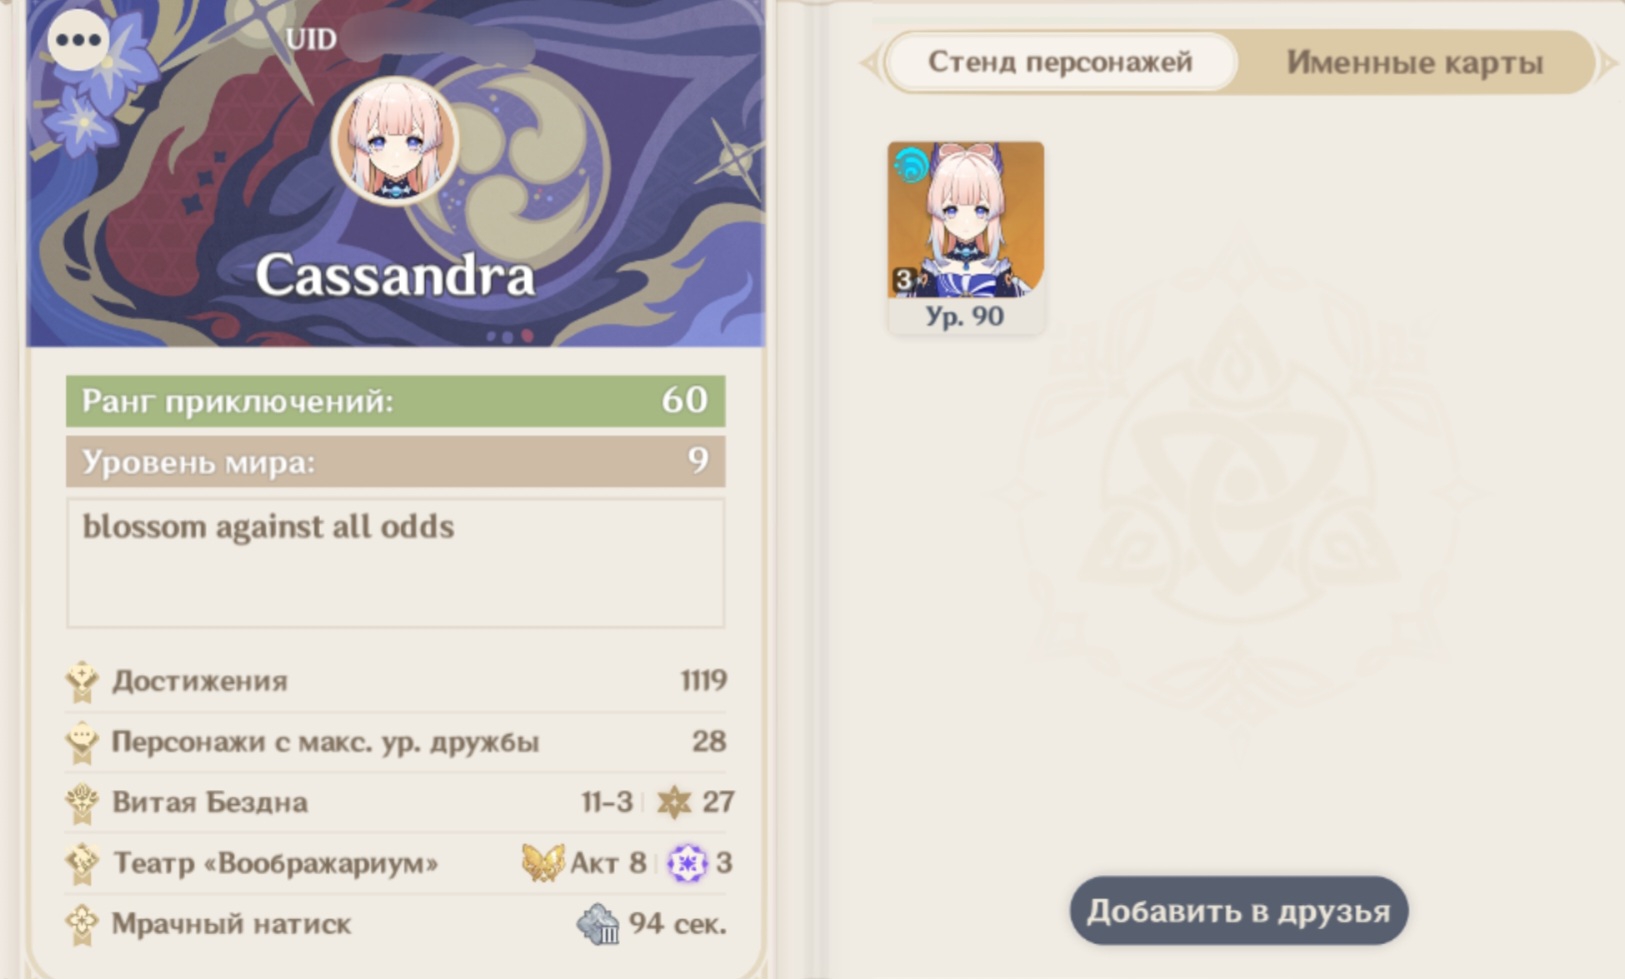This screenshot has width=1625, height=979.
Task: Click the right arrow beside the tabs
Action: tap(1607, 64)
